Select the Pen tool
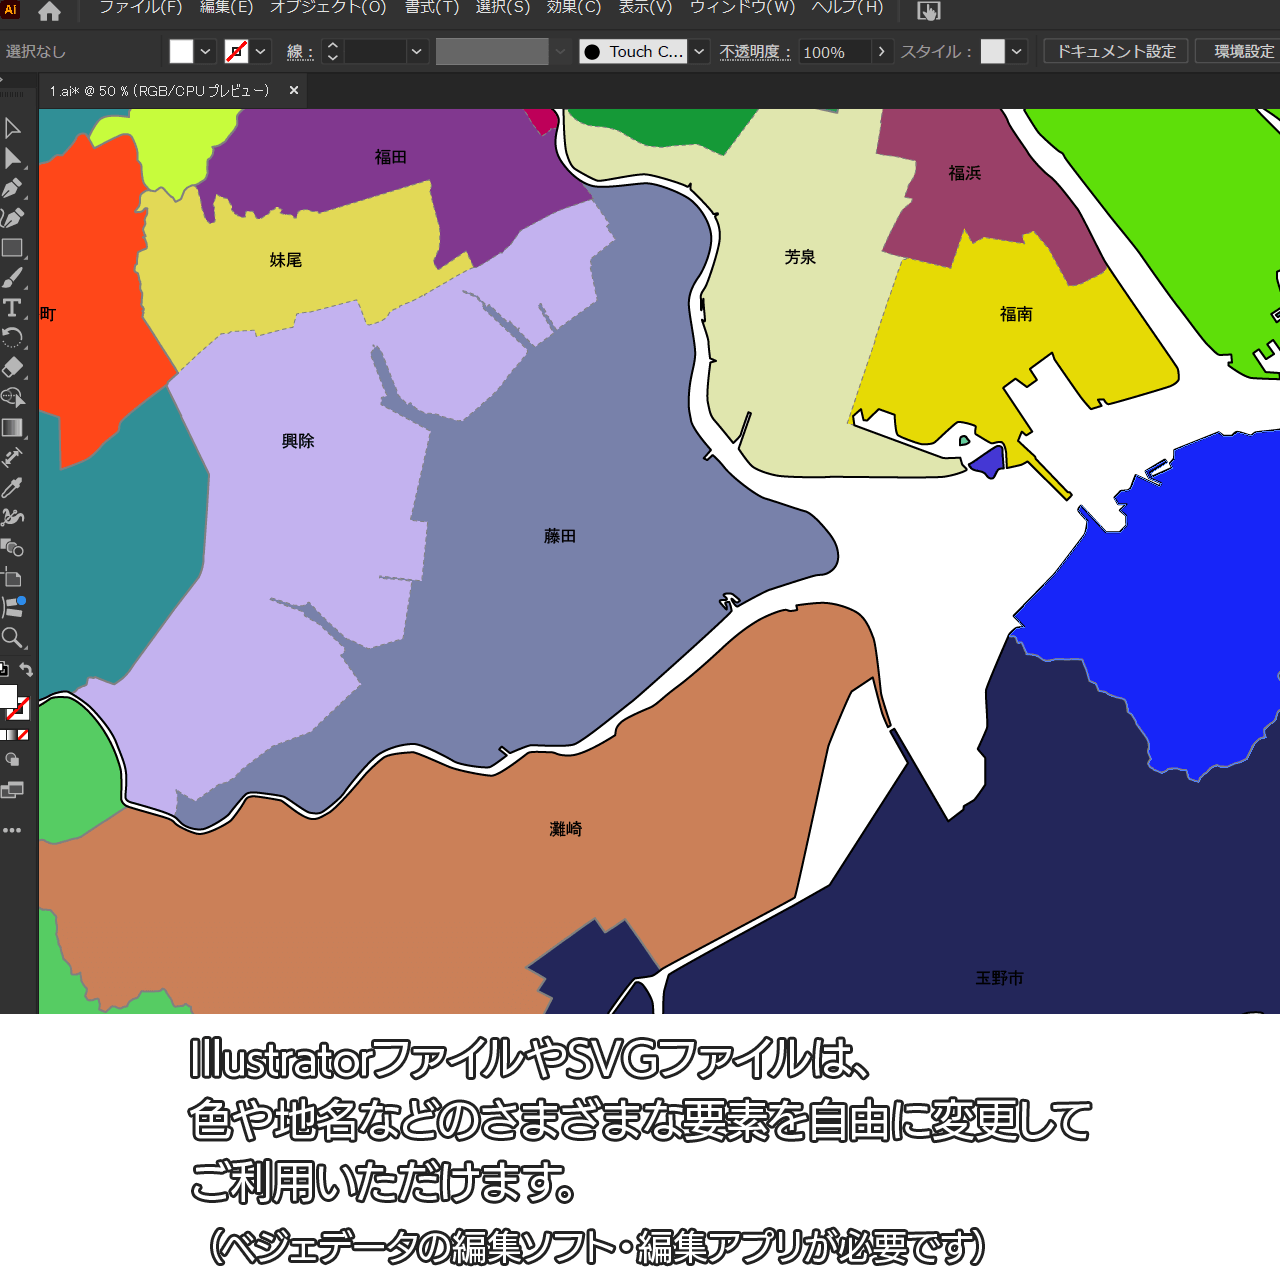1280x1280 pixels. coord(12,188)
